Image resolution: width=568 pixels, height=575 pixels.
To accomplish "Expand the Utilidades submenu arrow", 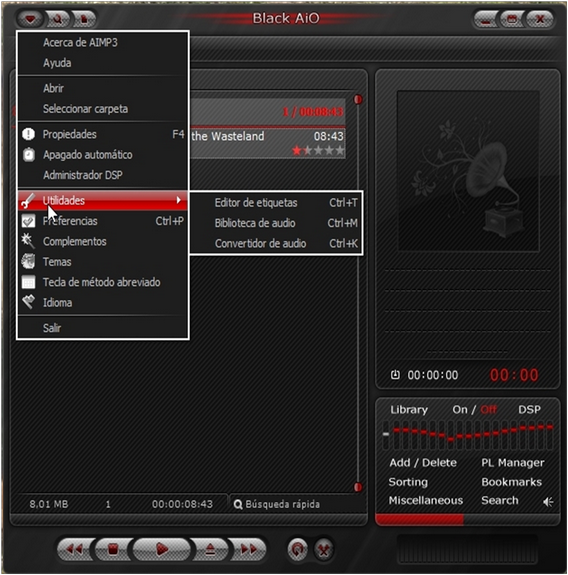I will pyautogui.click(x=179, y=200).
